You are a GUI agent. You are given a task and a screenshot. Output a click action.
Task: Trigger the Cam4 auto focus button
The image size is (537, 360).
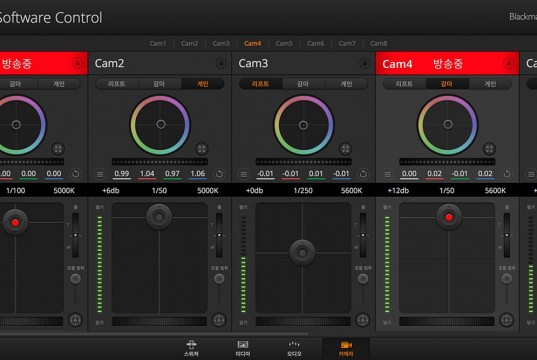click(507, 320)
